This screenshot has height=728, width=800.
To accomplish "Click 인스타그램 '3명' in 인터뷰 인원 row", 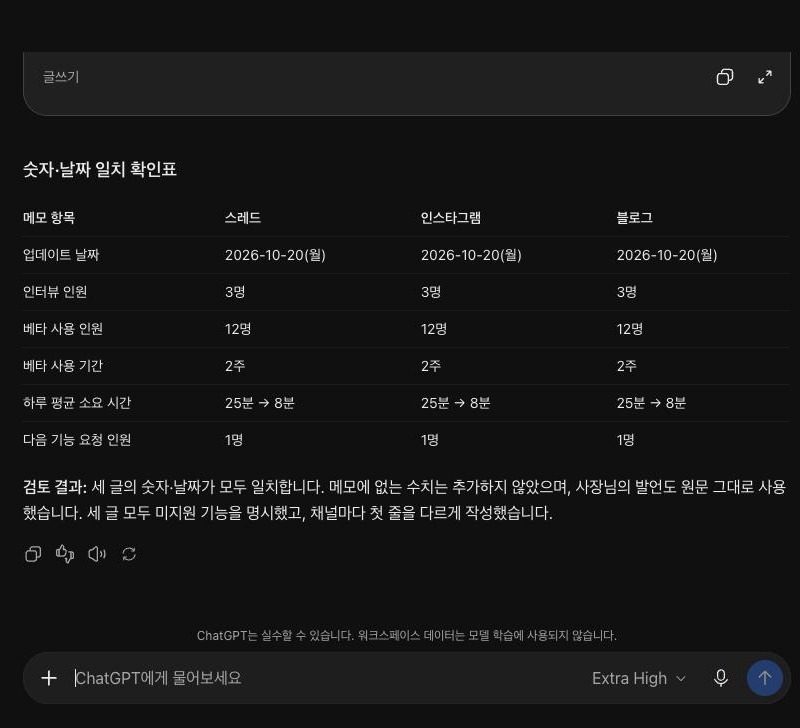I will click(431, 292).
